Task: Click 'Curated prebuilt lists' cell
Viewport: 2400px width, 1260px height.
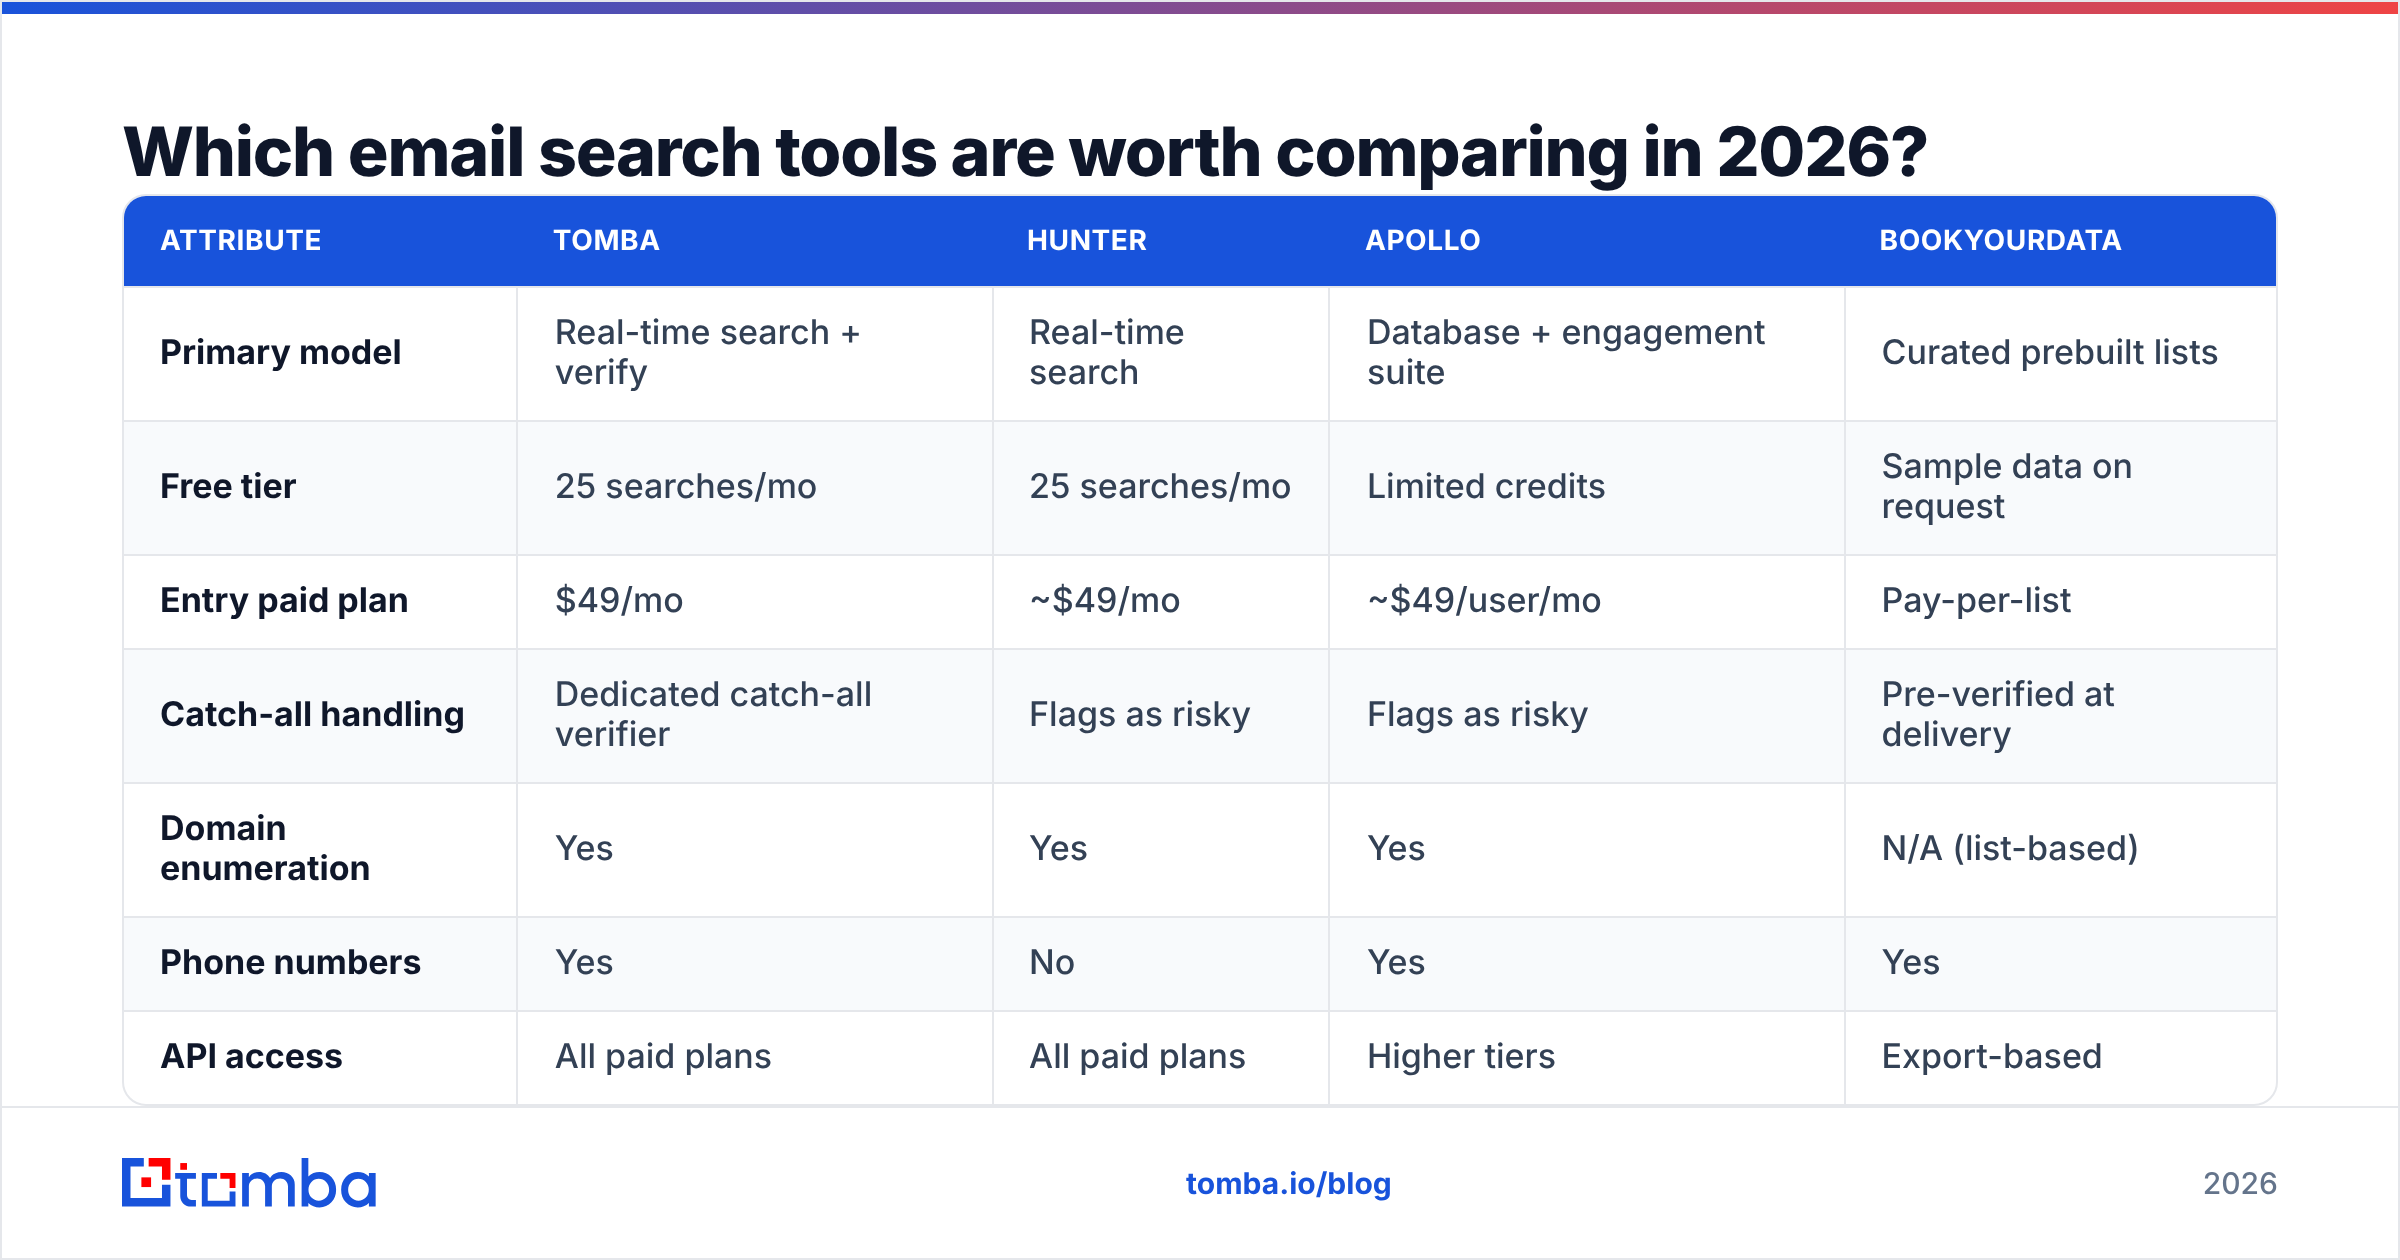Action: (x=2061, y=353)
